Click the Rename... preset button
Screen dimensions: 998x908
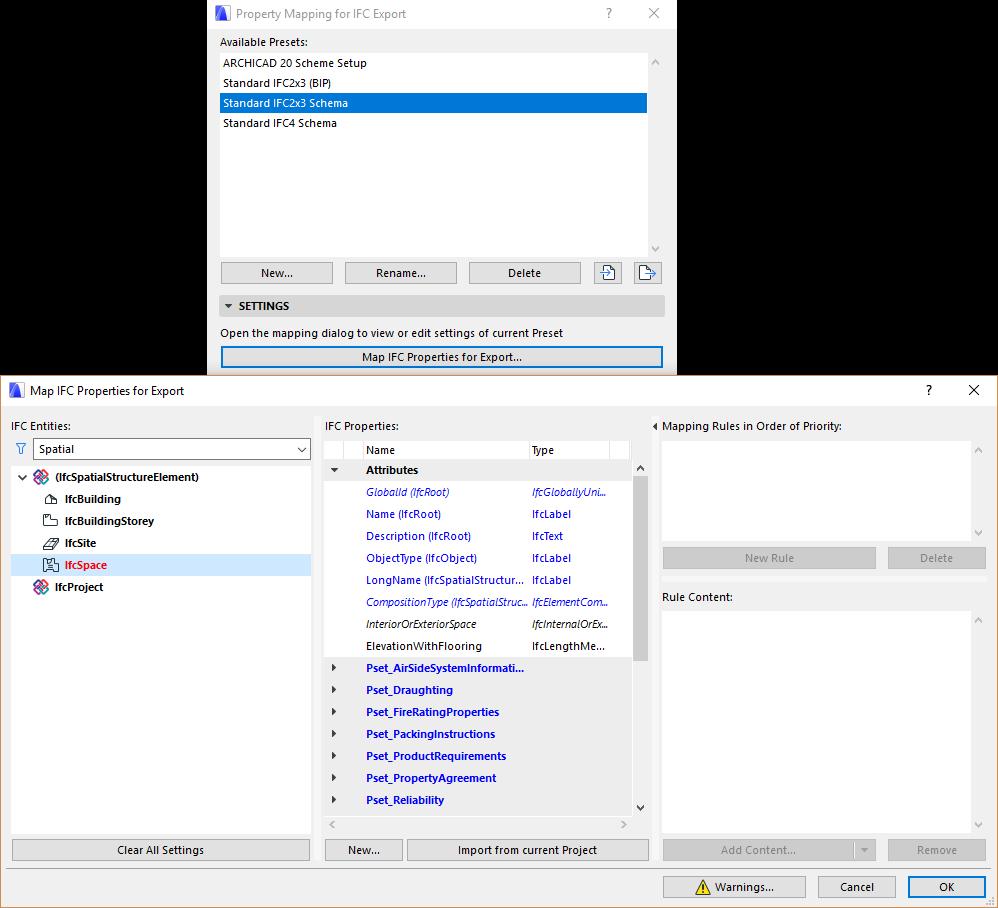pos(401,273)
